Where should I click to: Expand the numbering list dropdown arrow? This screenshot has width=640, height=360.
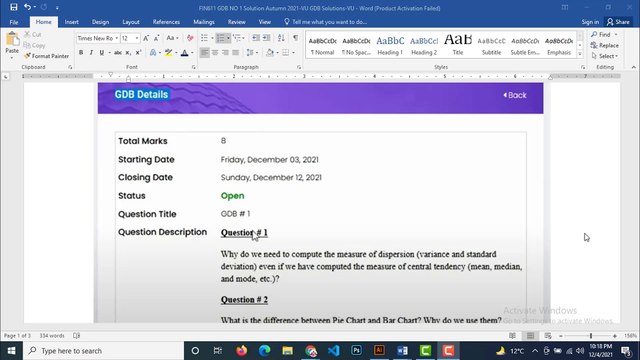[228, 38]
